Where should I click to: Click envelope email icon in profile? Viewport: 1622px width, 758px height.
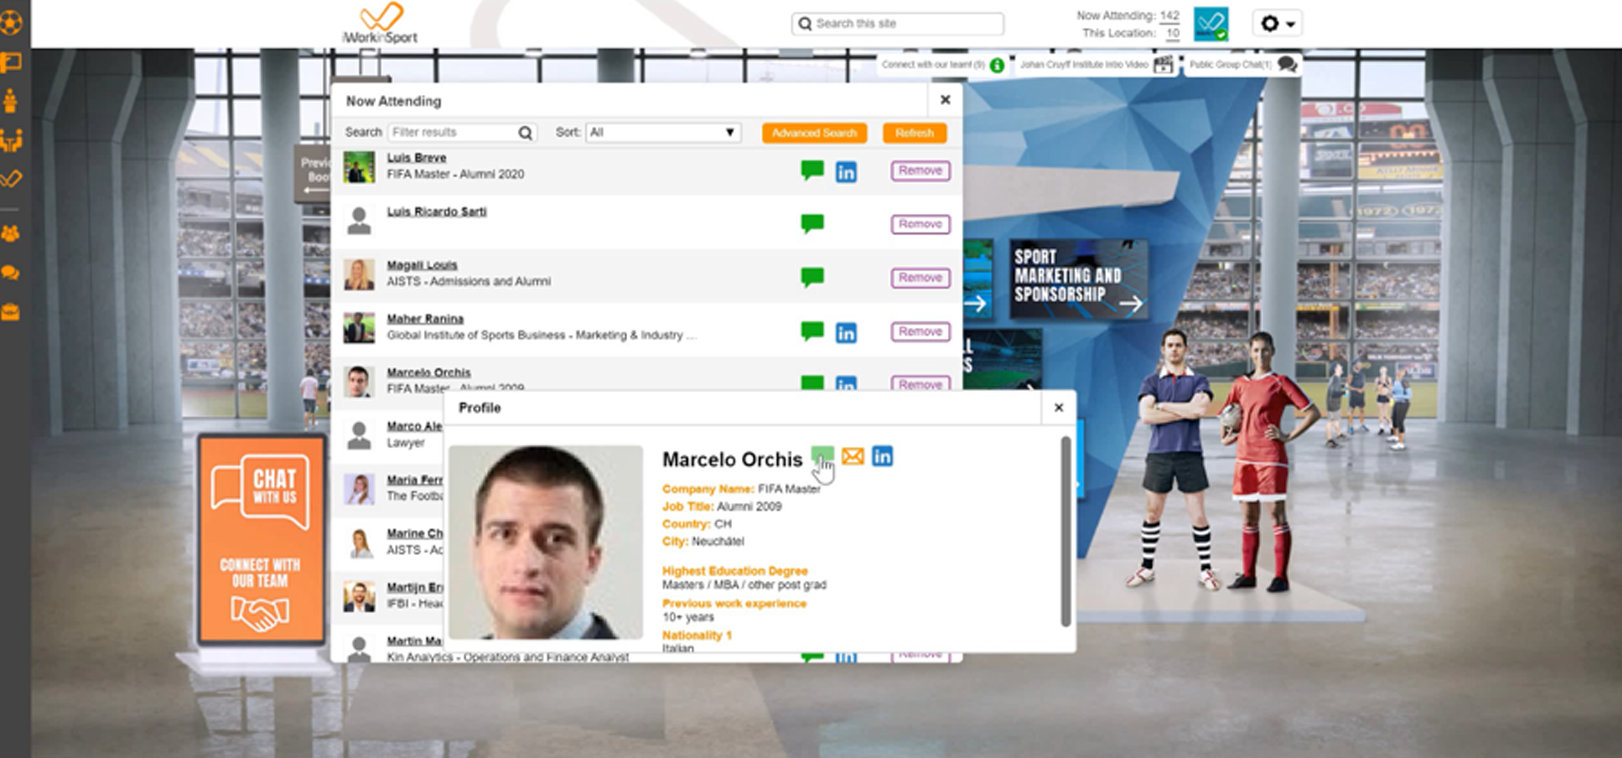pos(852,456)
